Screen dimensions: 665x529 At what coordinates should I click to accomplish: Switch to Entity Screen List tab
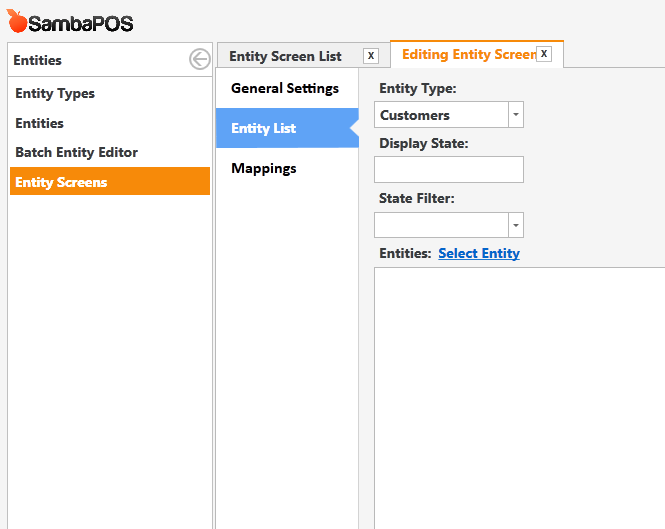click(x=285, y=56)
